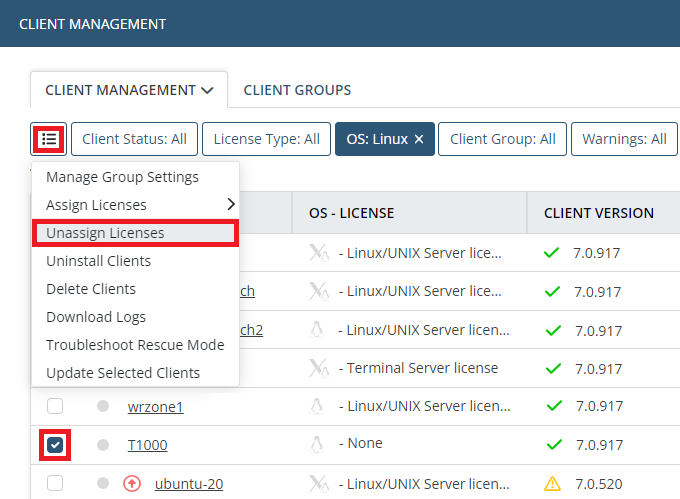Click the green checkmark in T1000 row
The image size is (680, 499).
coord(552,445)
